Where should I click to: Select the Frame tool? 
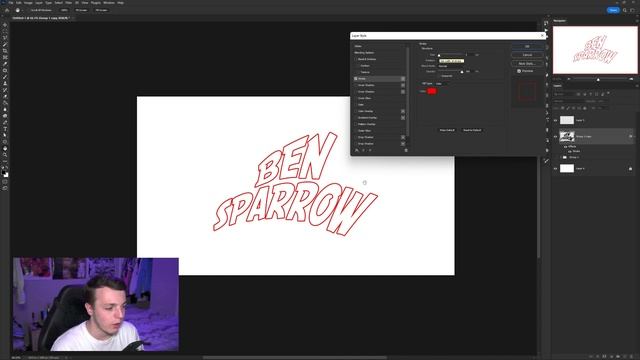pos(5,58)
